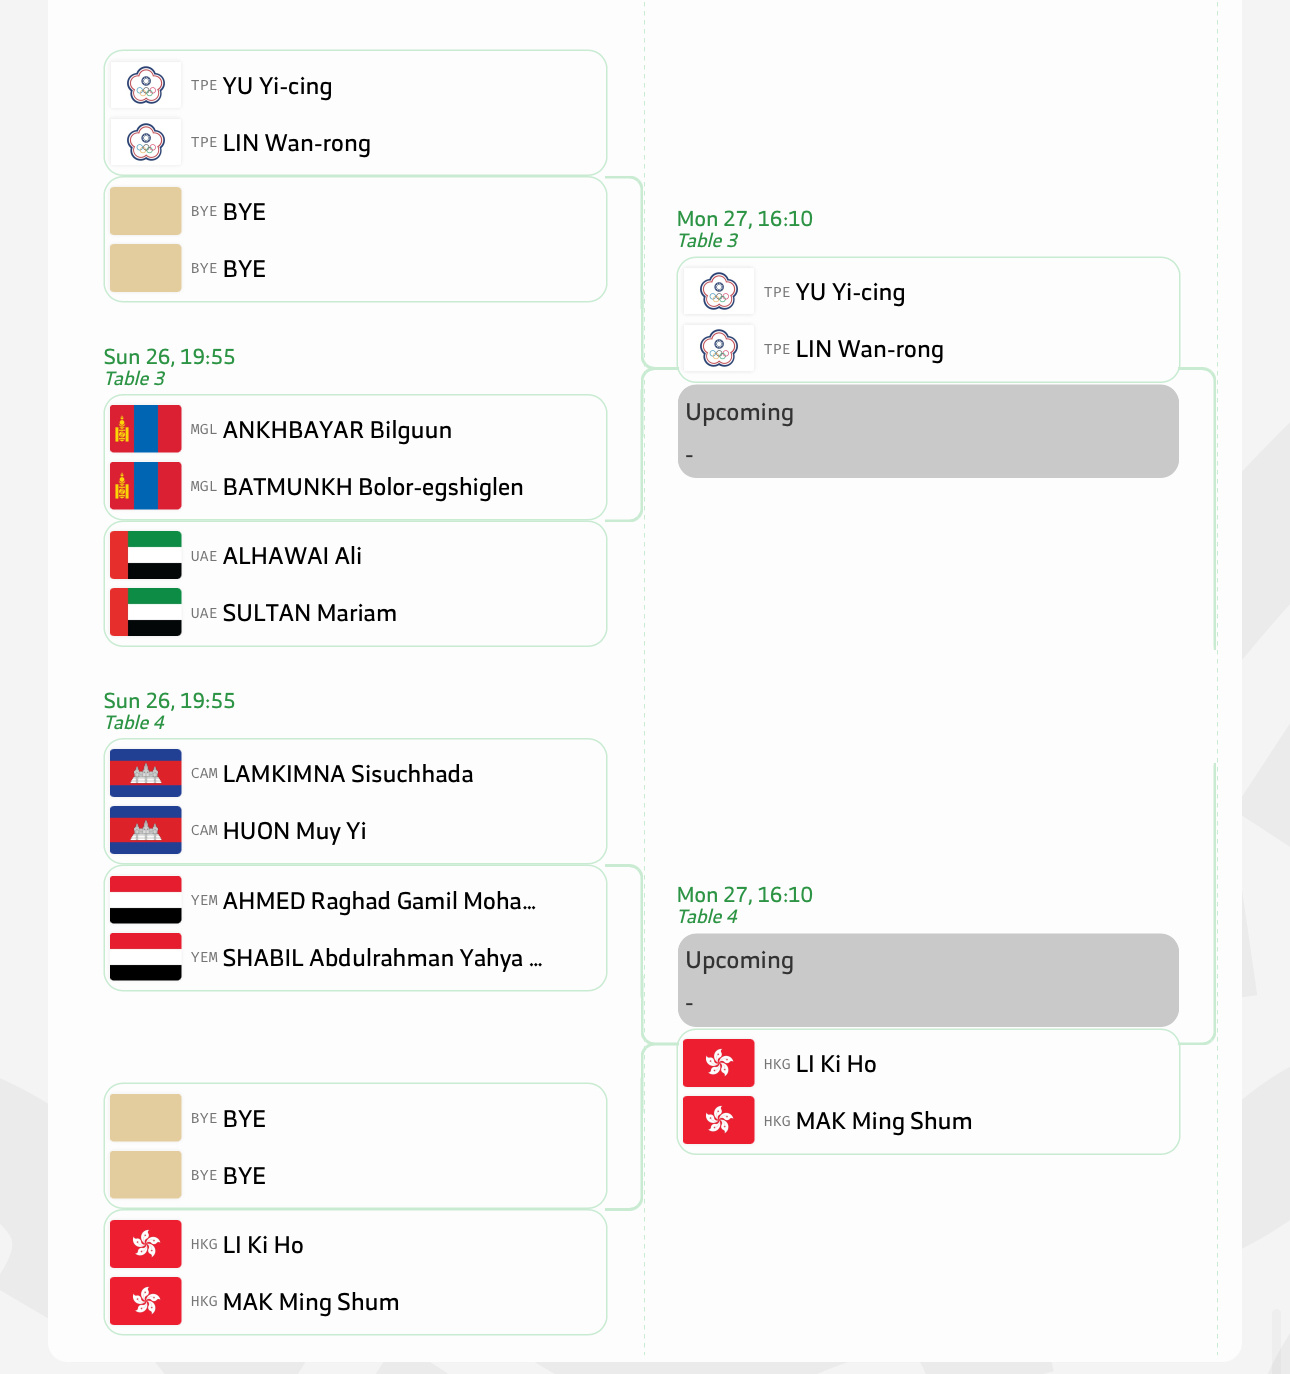Click Cambodia flag beside HUON Muy Yi
The width and height of the screenshot is (1290, 1374).
[145, 830]
